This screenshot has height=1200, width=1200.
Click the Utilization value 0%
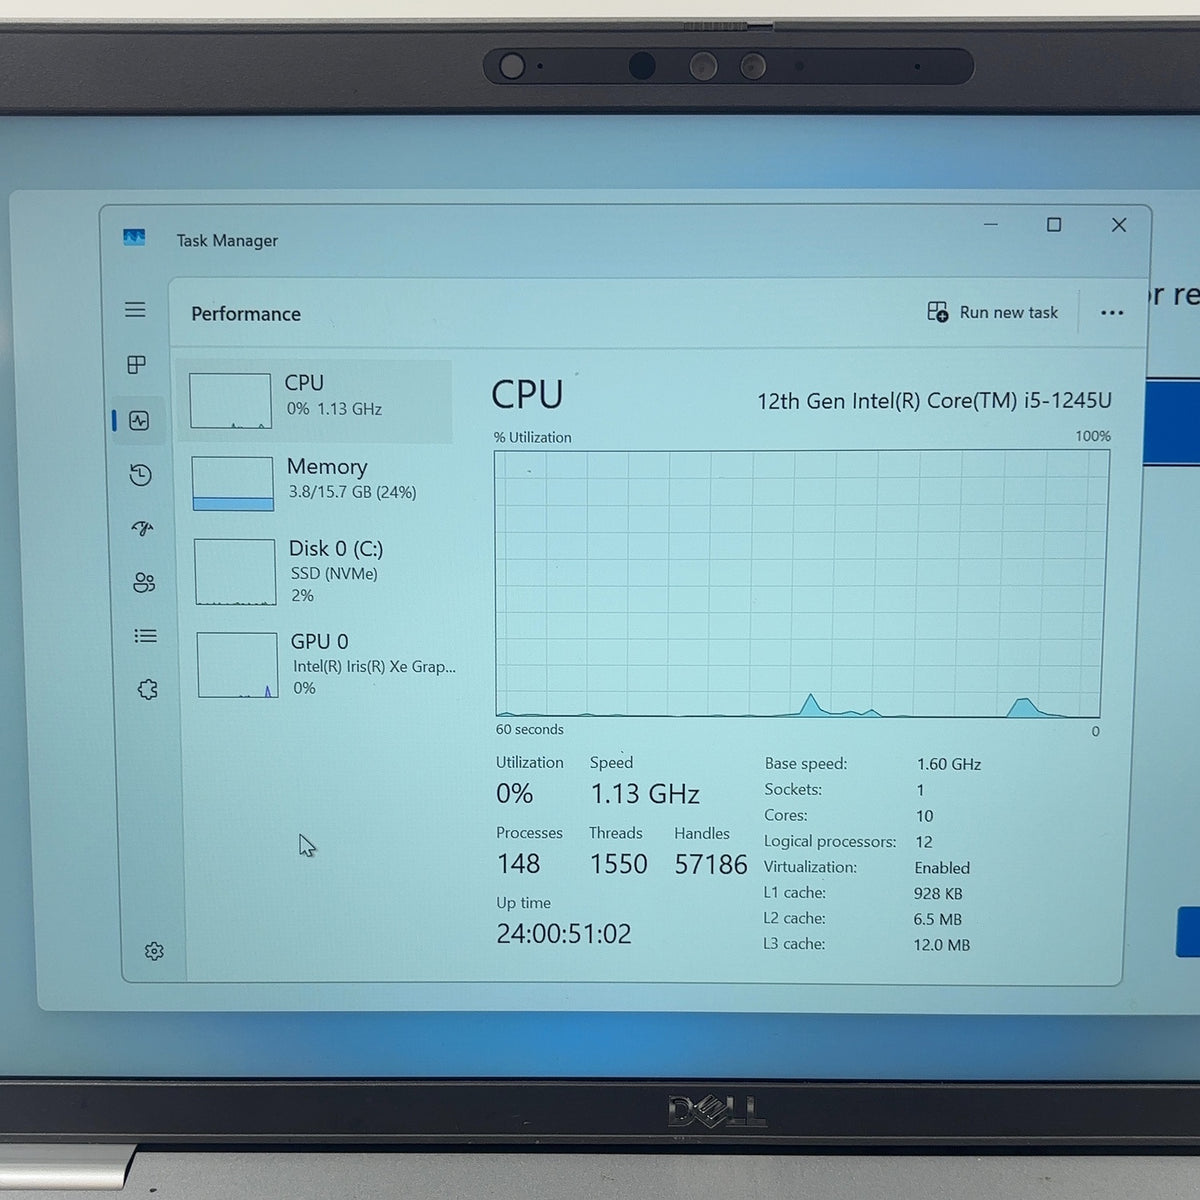click(x=514, y=794)
